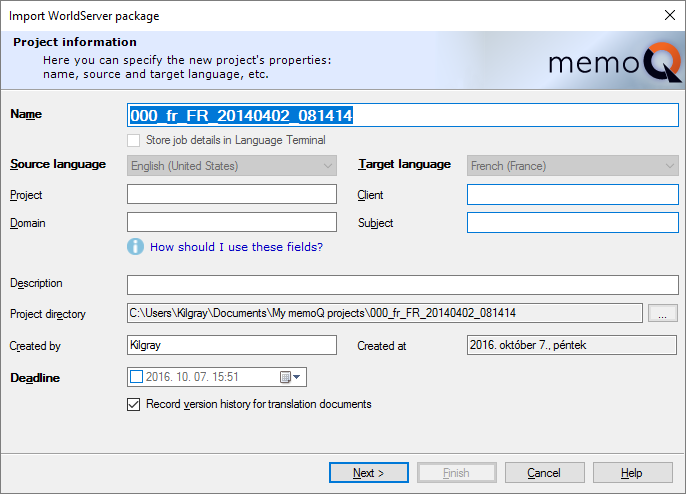Browse for project directory with ellipsis button
The width and height of the screenshot is (686, 494).
point(662,314)
